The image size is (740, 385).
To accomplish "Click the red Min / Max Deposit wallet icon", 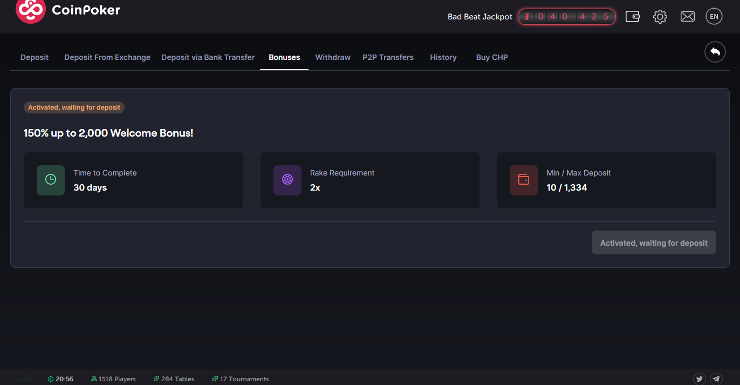I will click(x=524, y=180).
